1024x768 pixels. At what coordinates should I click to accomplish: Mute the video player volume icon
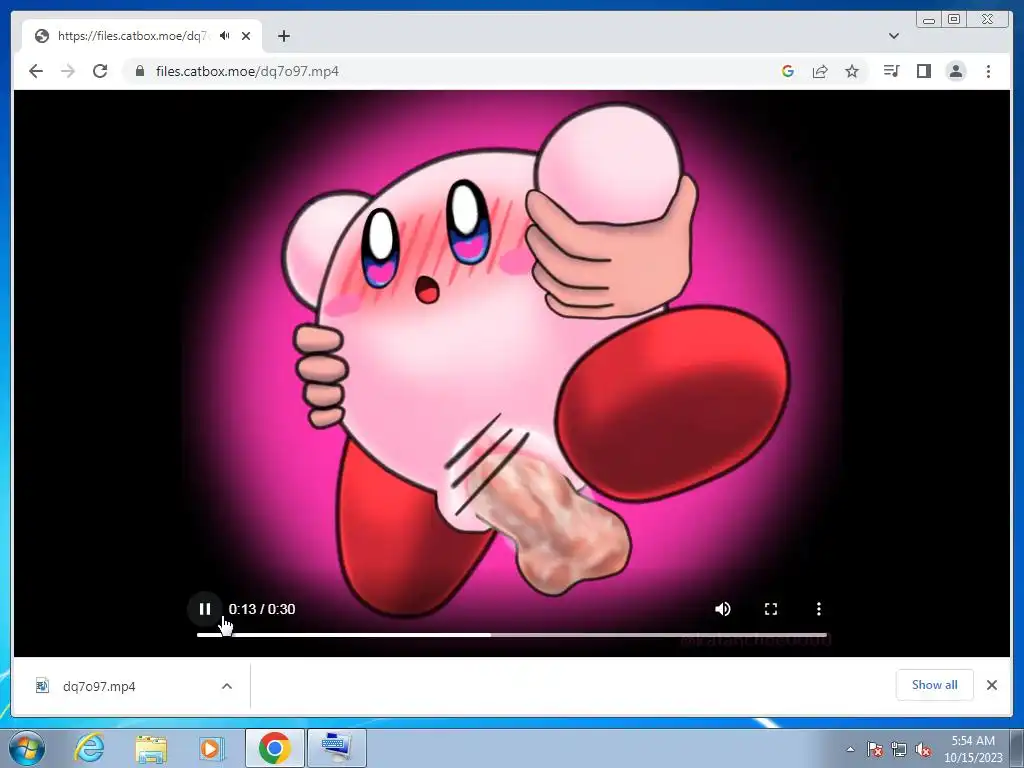[722, 609]
